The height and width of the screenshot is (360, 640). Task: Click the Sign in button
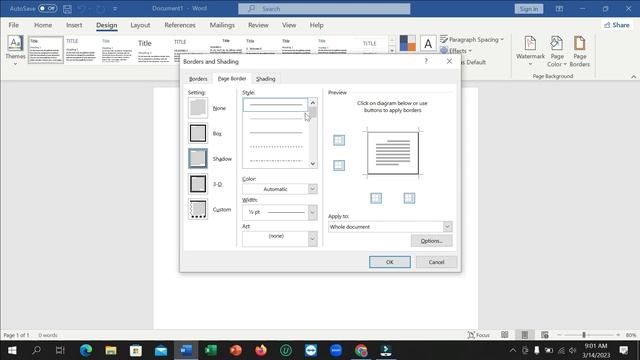529,9
